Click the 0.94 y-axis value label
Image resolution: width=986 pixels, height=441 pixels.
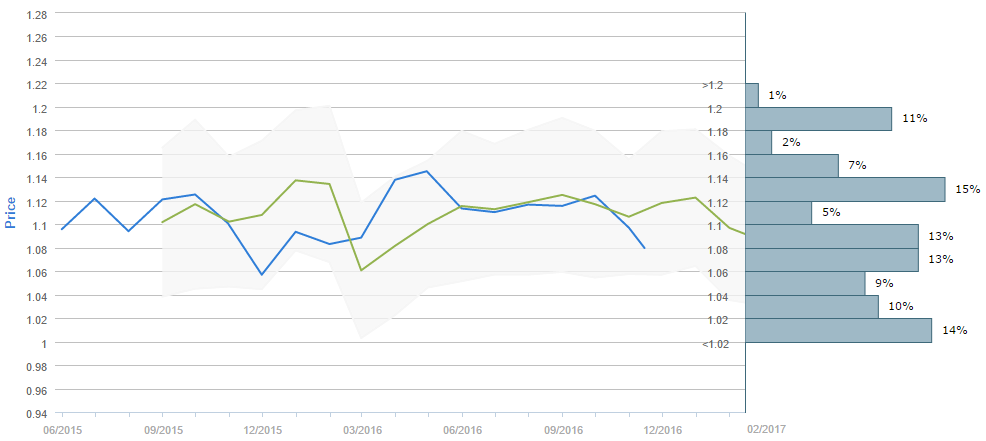(34, 414)
